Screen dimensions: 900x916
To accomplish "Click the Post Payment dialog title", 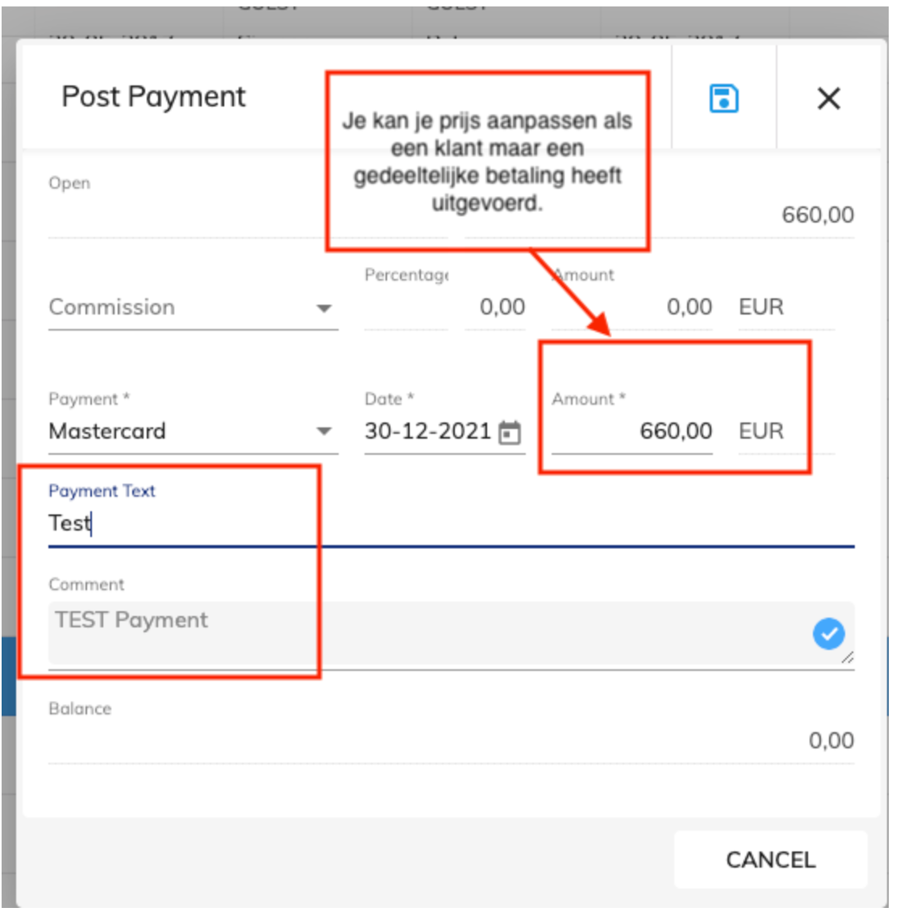I will point(154,97).
